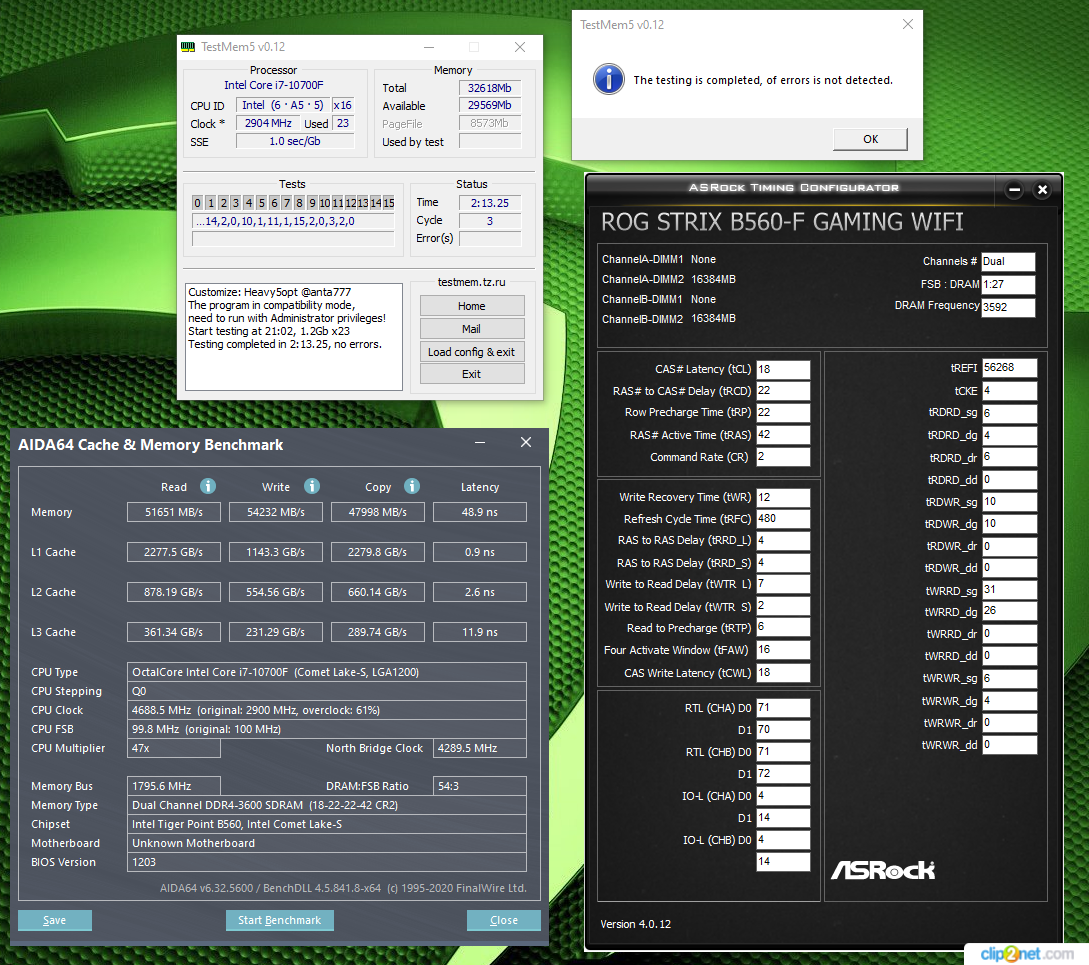1089x965 pixels.
Task: Click the BIOS Version 1203 field
Action: (x=326, y=862)
